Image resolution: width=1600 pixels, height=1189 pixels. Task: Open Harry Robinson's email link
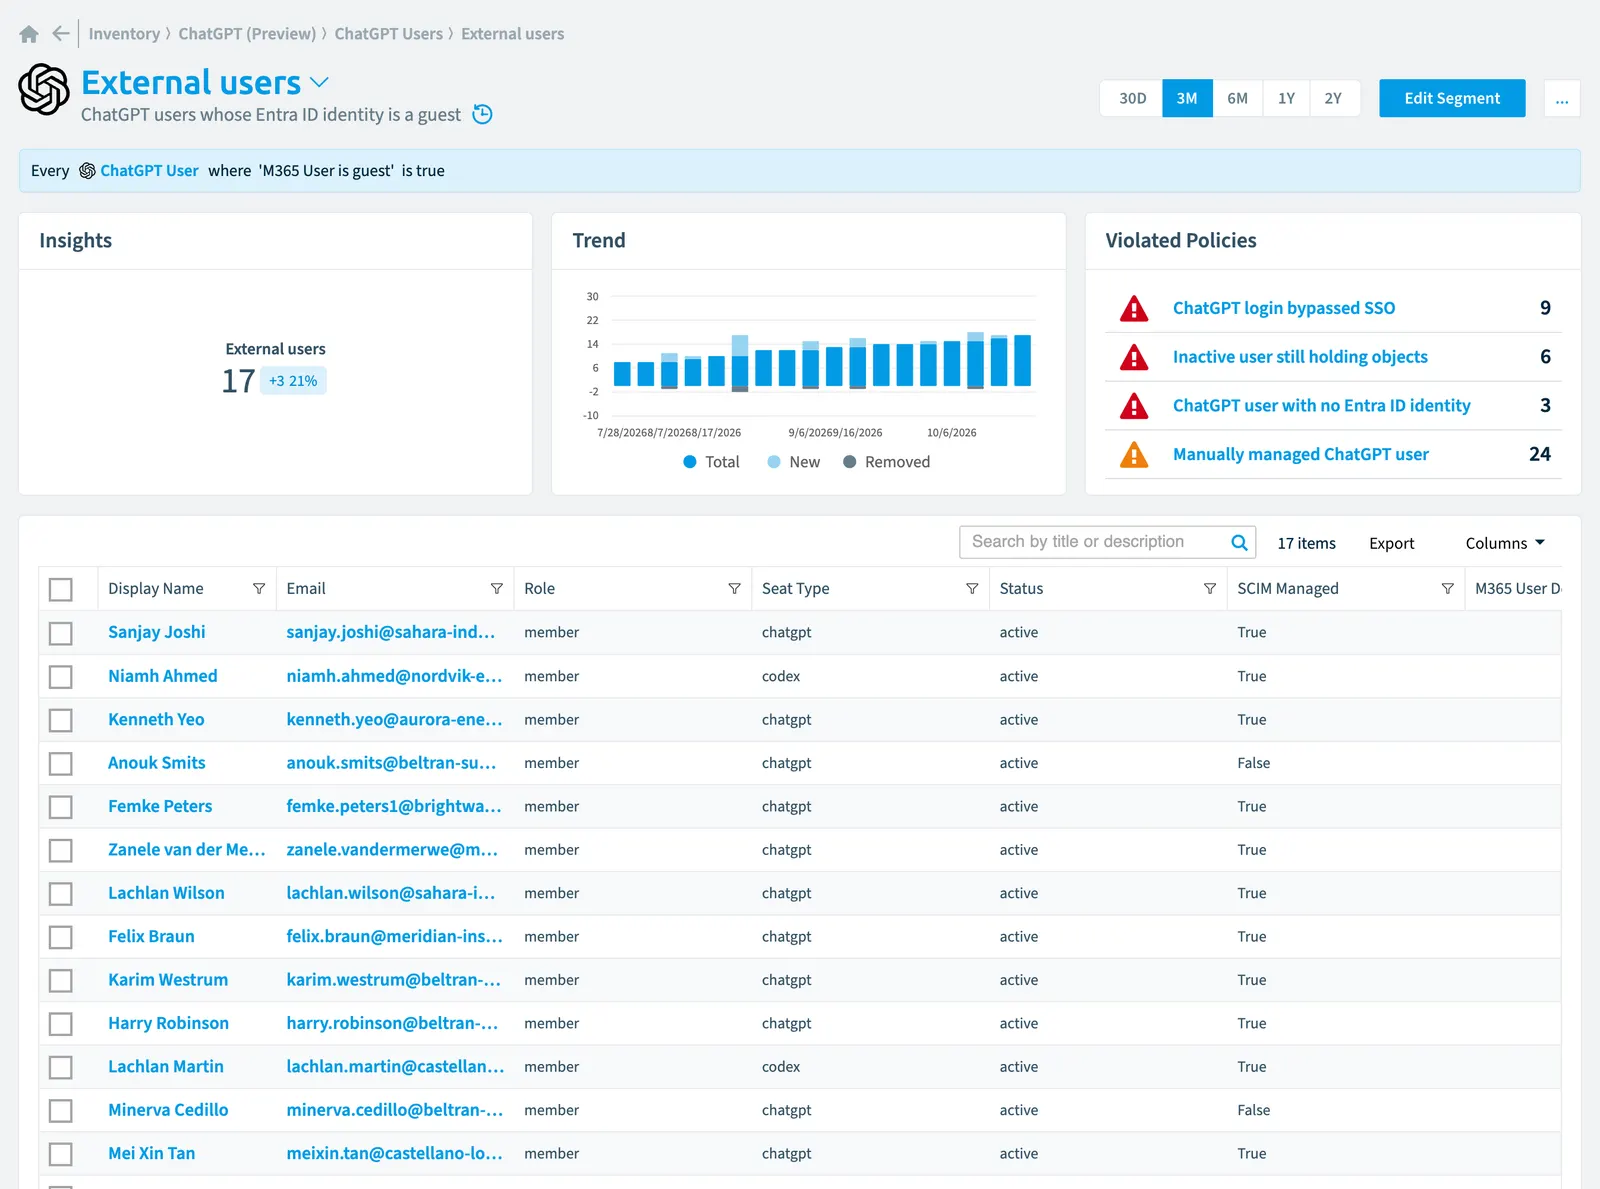coord(392,1023)
